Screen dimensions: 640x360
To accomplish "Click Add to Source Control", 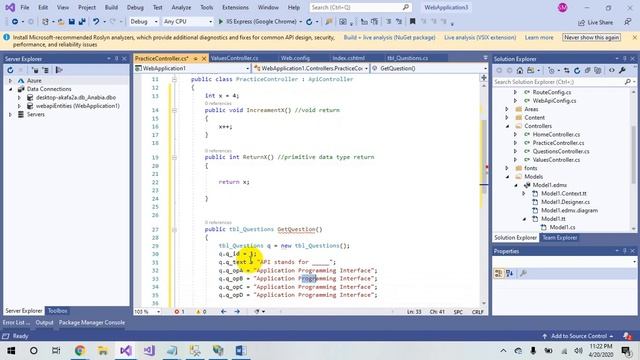I will point(578,336).
